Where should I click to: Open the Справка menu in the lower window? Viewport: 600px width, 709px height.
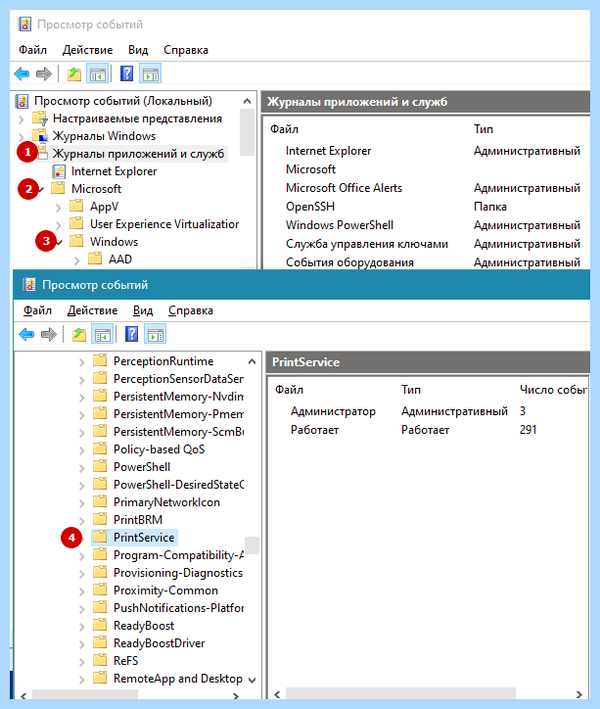click(x=191, y=310)
